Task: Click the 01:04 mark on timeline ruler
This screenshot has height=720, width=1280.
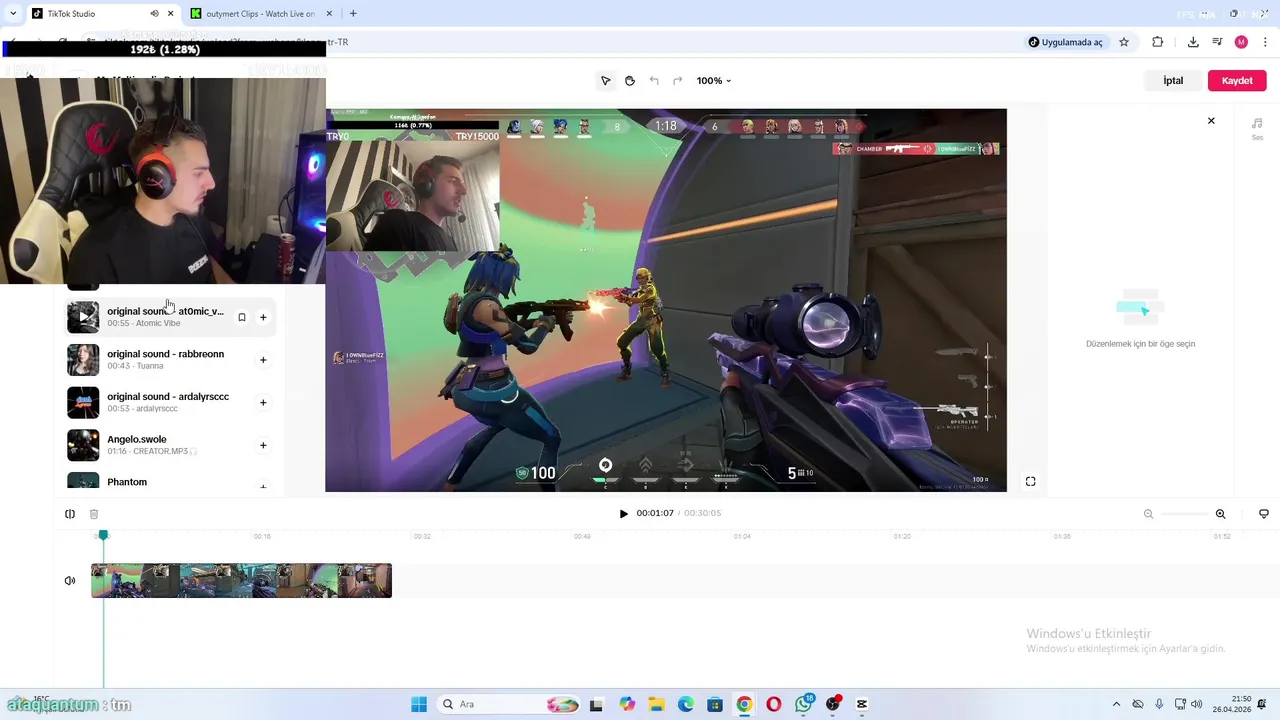Action: (x=742, y=537)
